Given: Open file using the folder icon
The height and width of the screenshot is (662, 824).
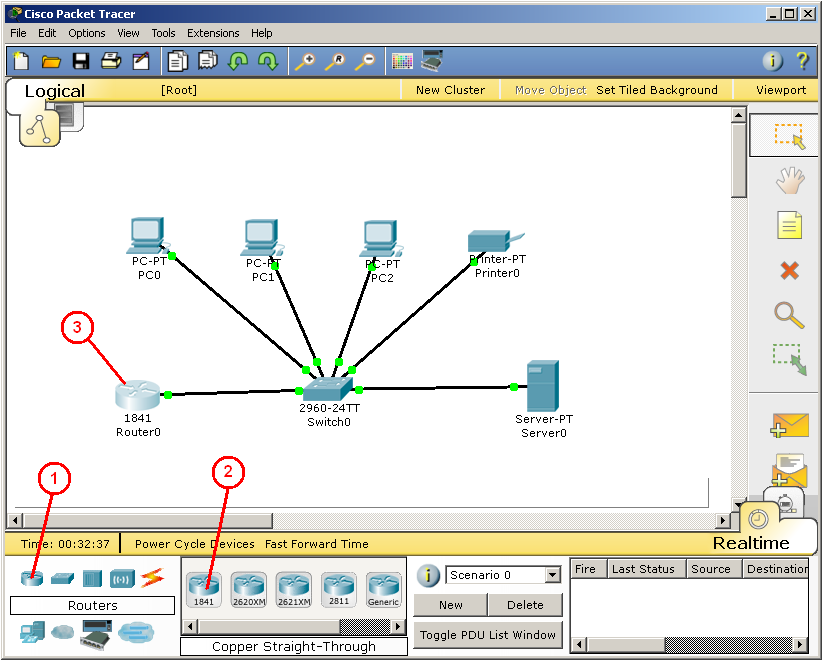Looking at the screenshot, I should click(51, 61).
